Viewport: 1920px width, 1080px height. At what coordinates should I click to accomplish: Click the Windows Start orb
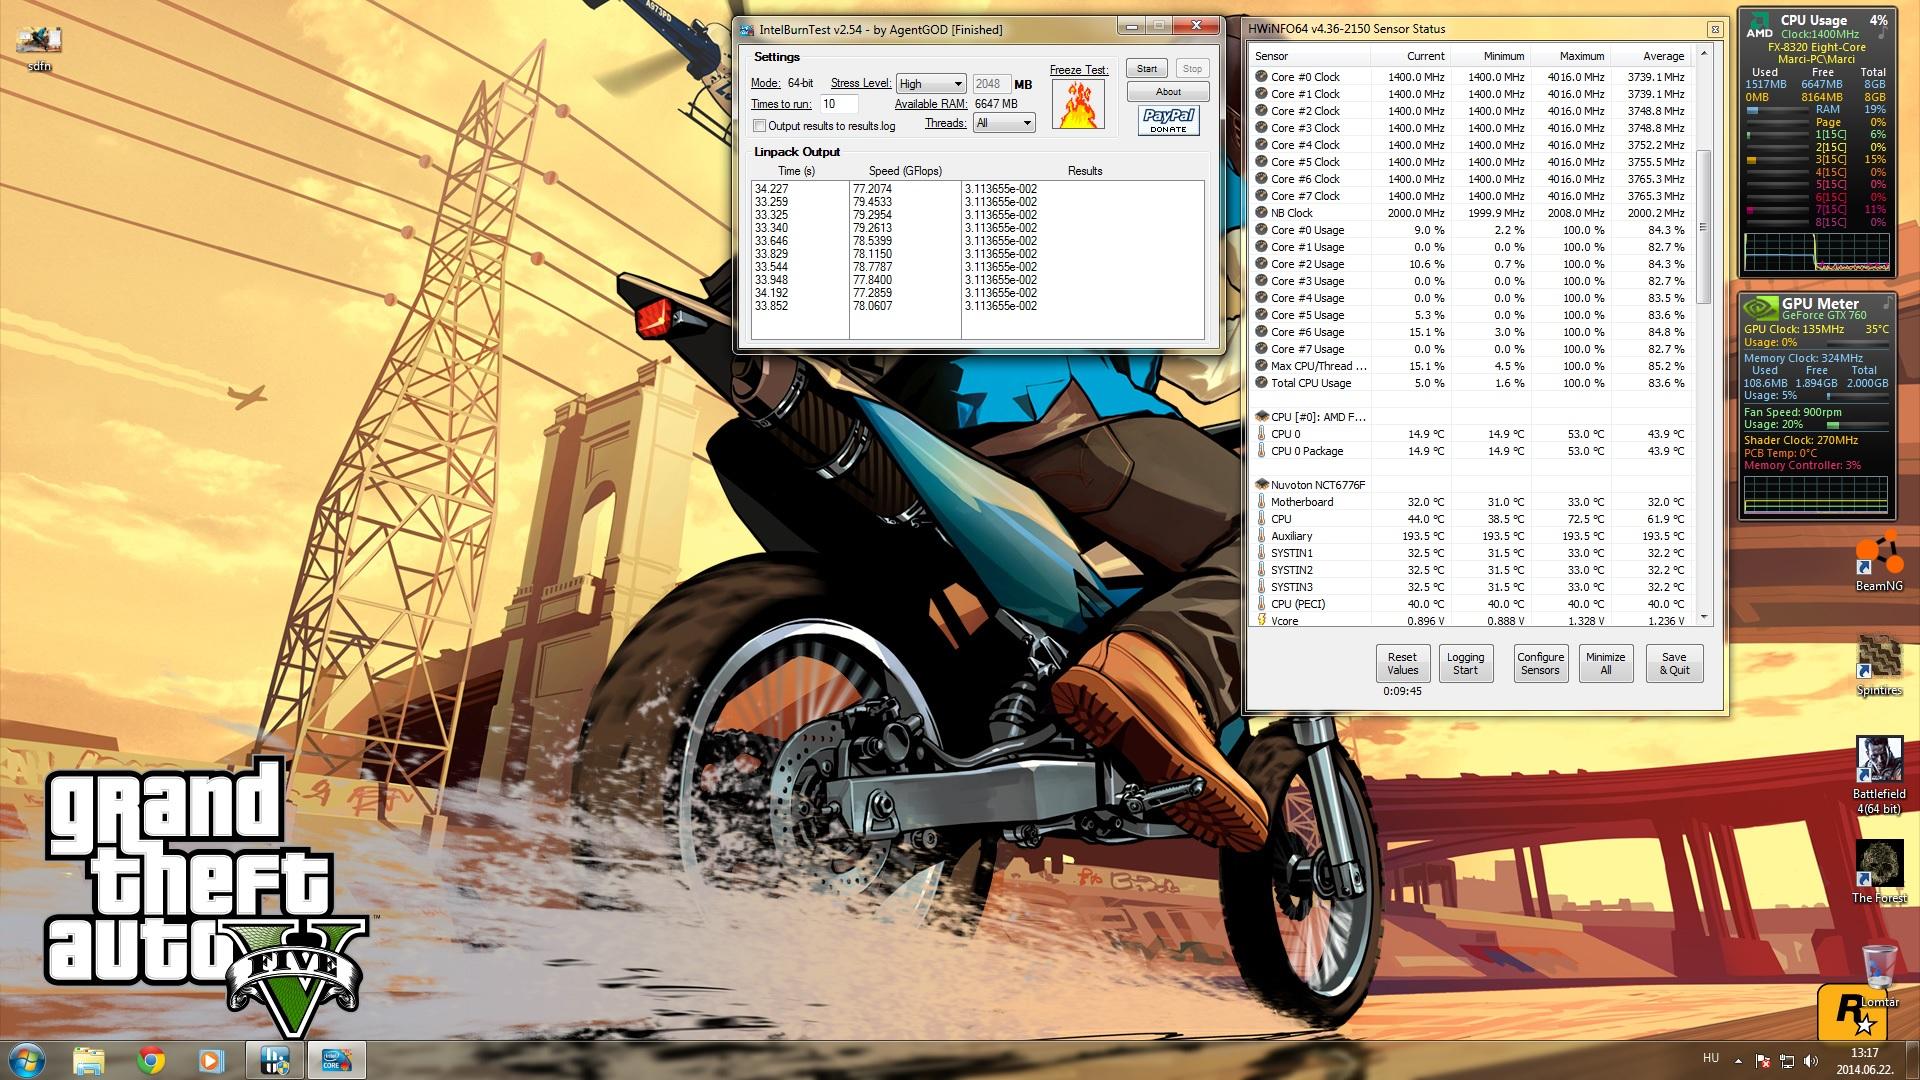(x=26, y=1059)
